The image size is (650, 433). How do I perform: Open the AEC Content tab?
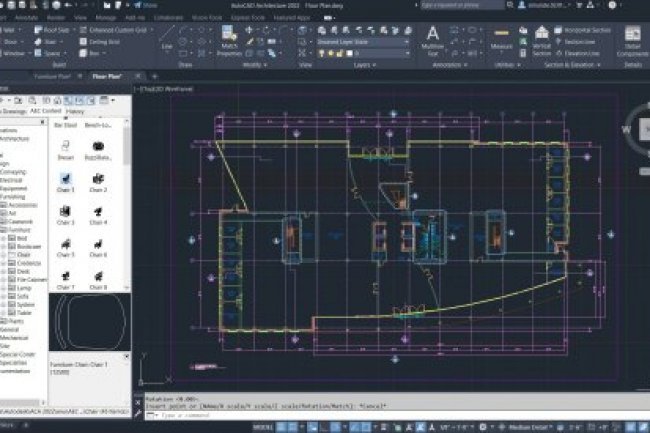41,109
